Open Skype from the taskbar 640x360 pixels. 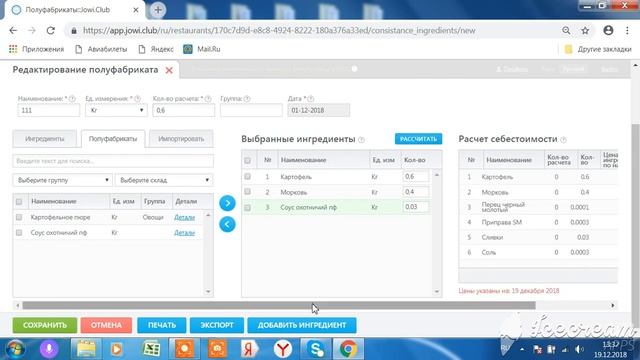point(316,349)
